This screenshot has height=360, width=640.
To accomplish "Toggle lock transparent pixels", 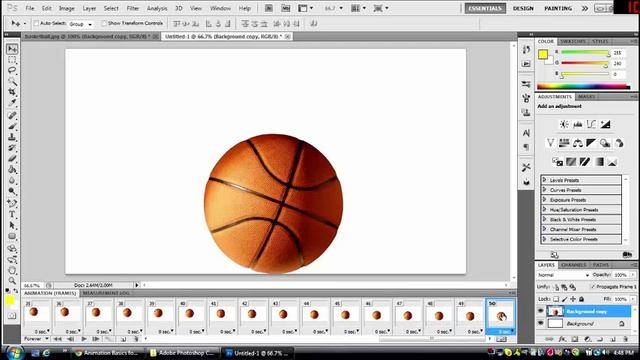I will tap(556, 299).
